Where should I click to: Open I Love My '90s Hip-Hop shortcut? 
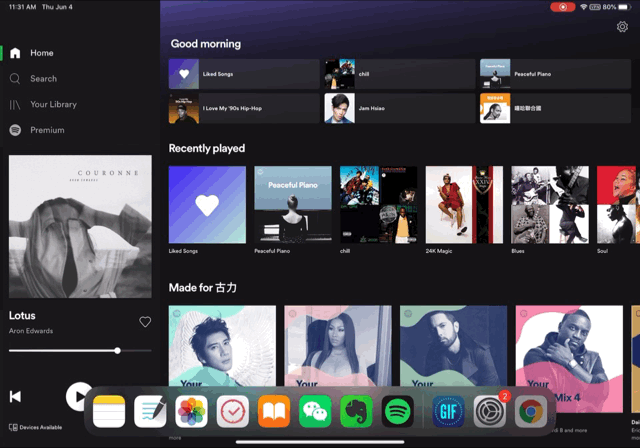244,108
